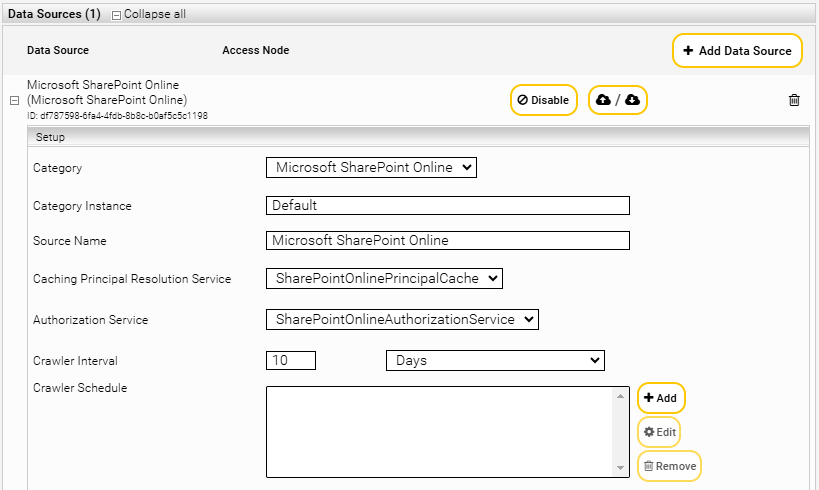Click the cloud download icon
The width and height of the screenshot is (819, 490).
(632, 100)
